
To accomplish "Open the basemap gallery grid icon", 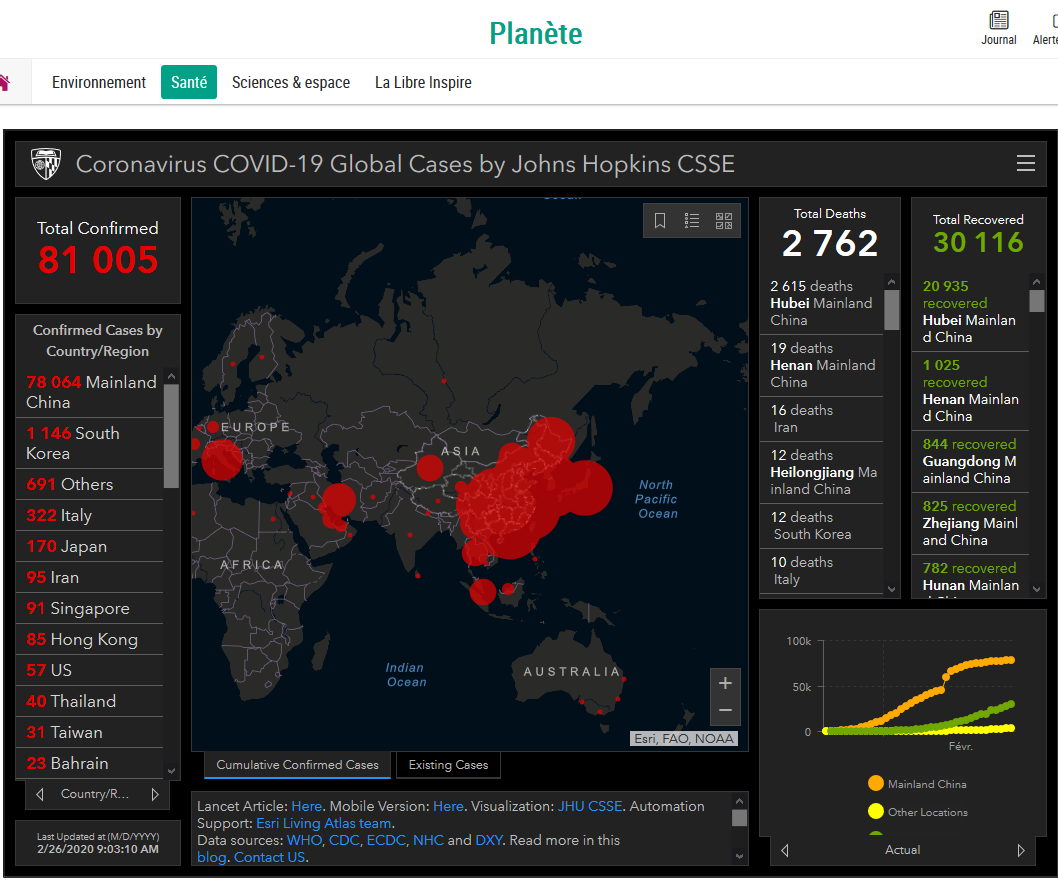I will 724,221.
